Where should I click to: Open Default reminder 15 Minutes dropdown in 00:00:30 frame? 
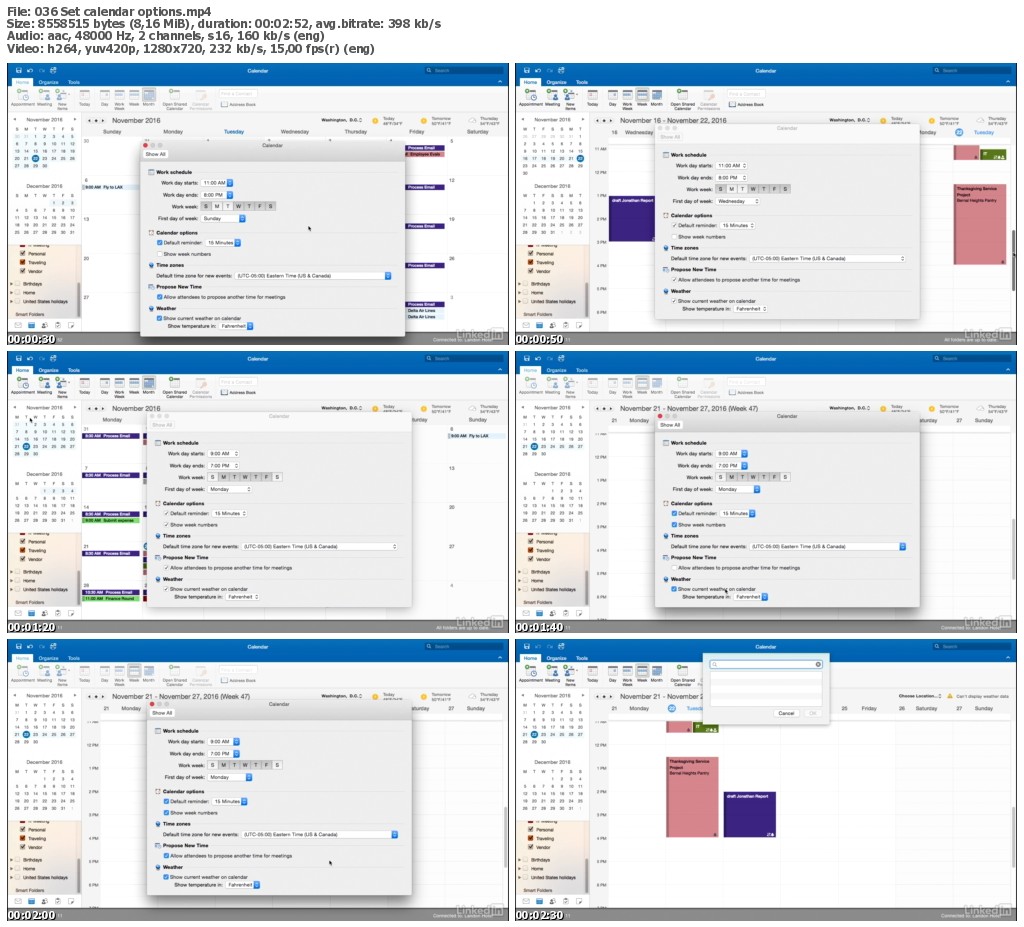click(x=223, y=242)
